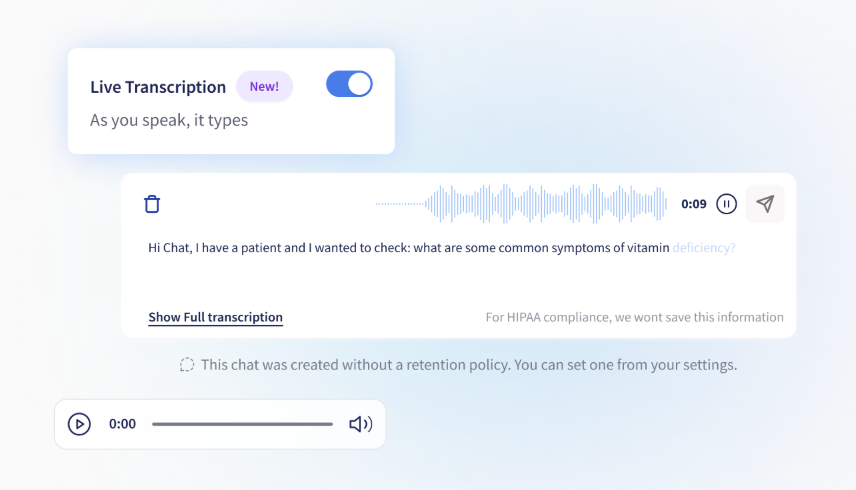Mute audio with the speaker icon
Screen dimensions: 856x490
pos(360,424)
